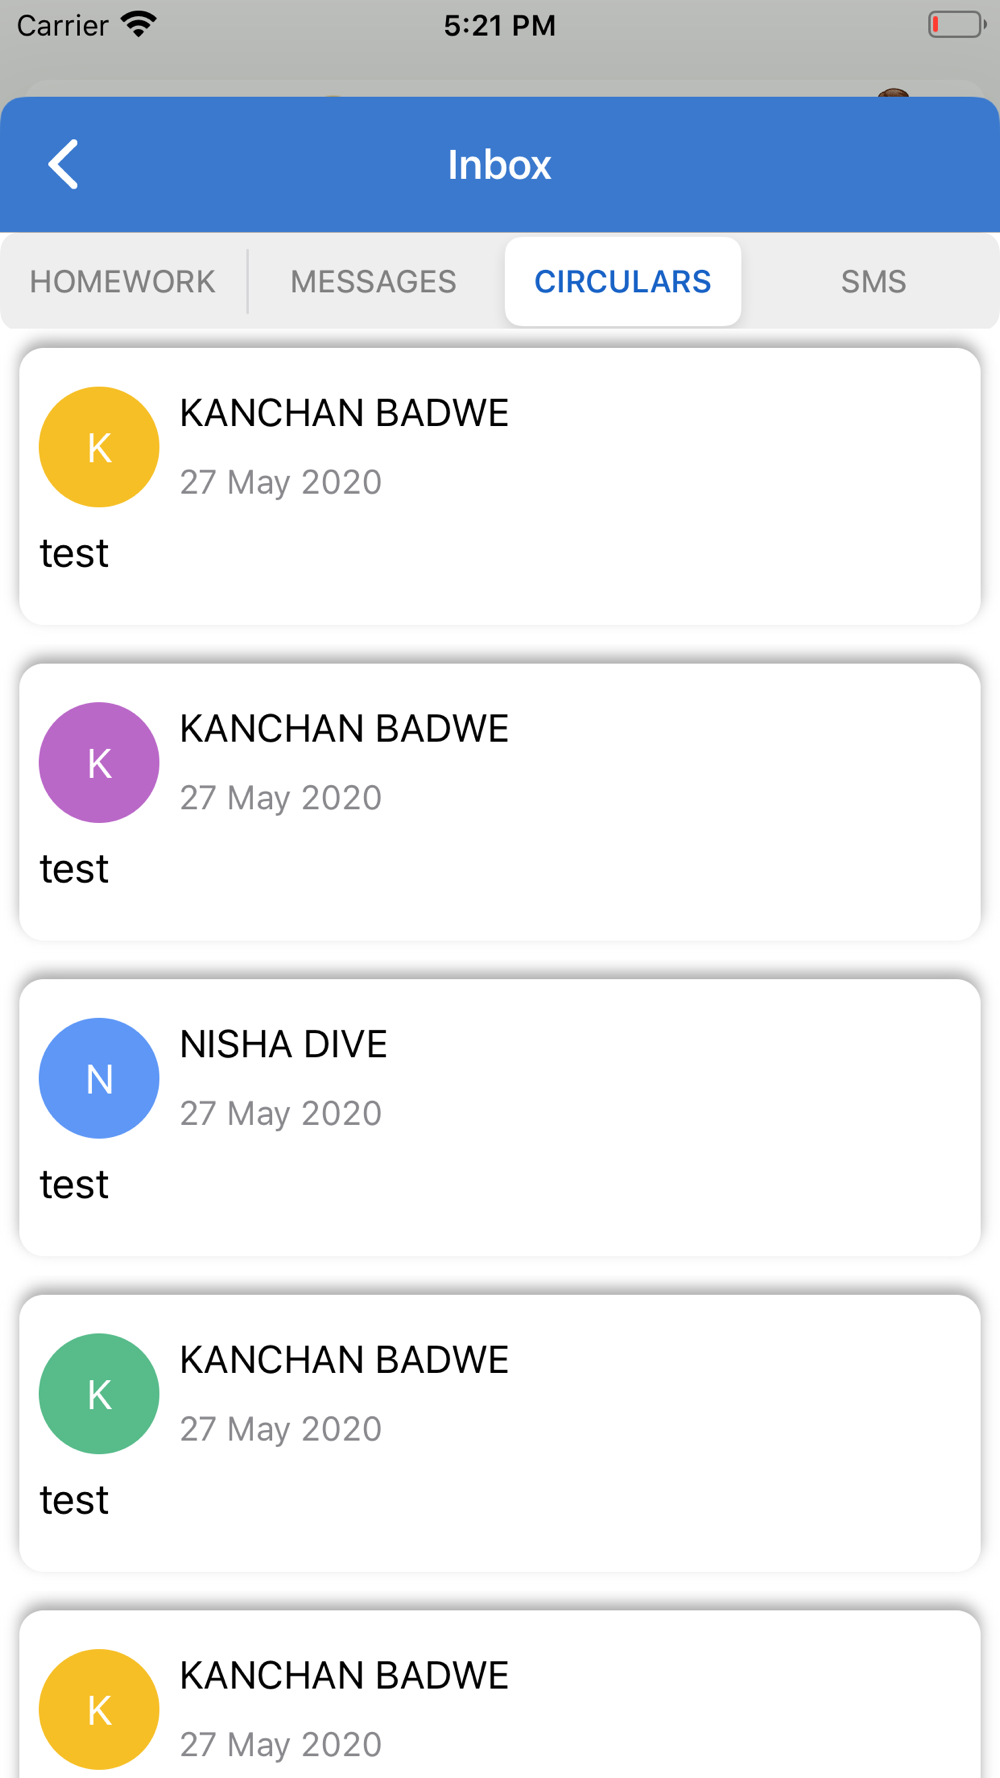Tap the battery icon in status bar

(955, 24)
